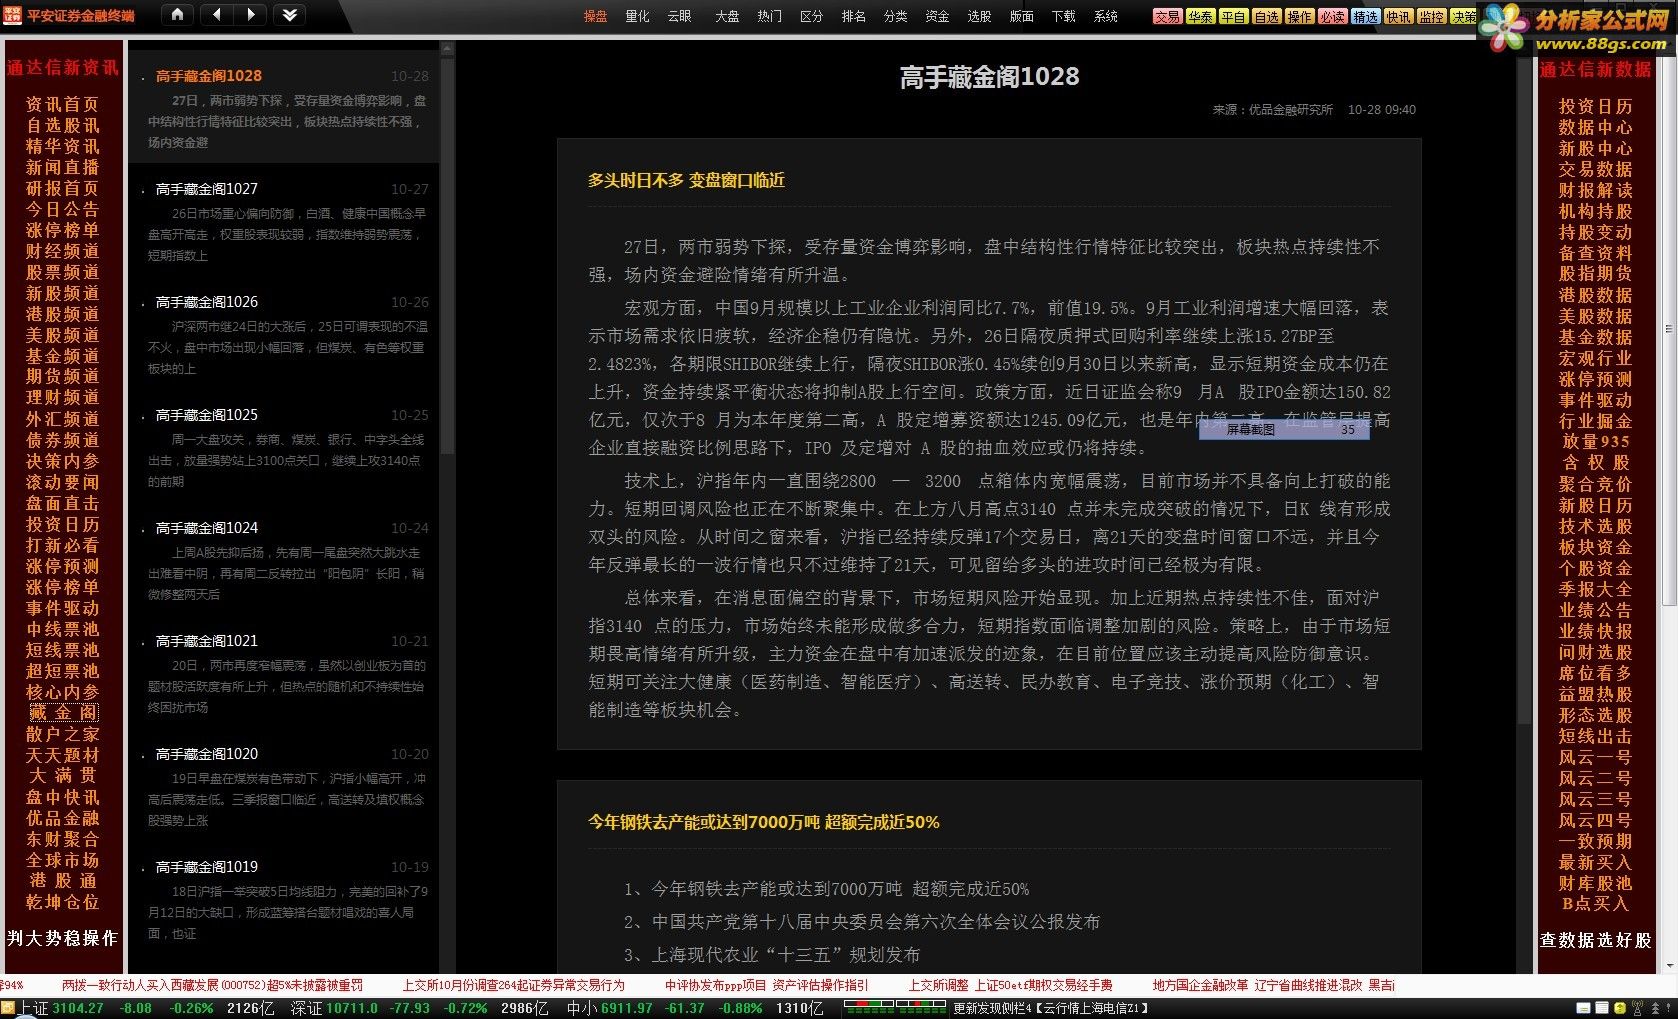This screenshot has height=1019, width=1678.
Task: Open 新闻直播 in left sidebar
Action: pos(62,167)
